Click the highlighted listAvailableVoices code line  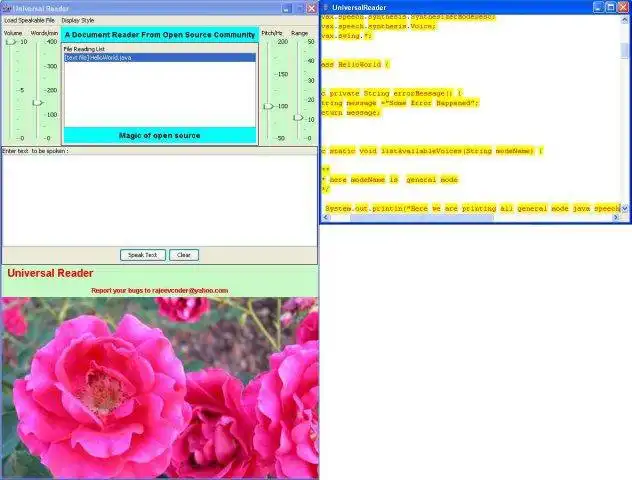(x=432, y=151)
